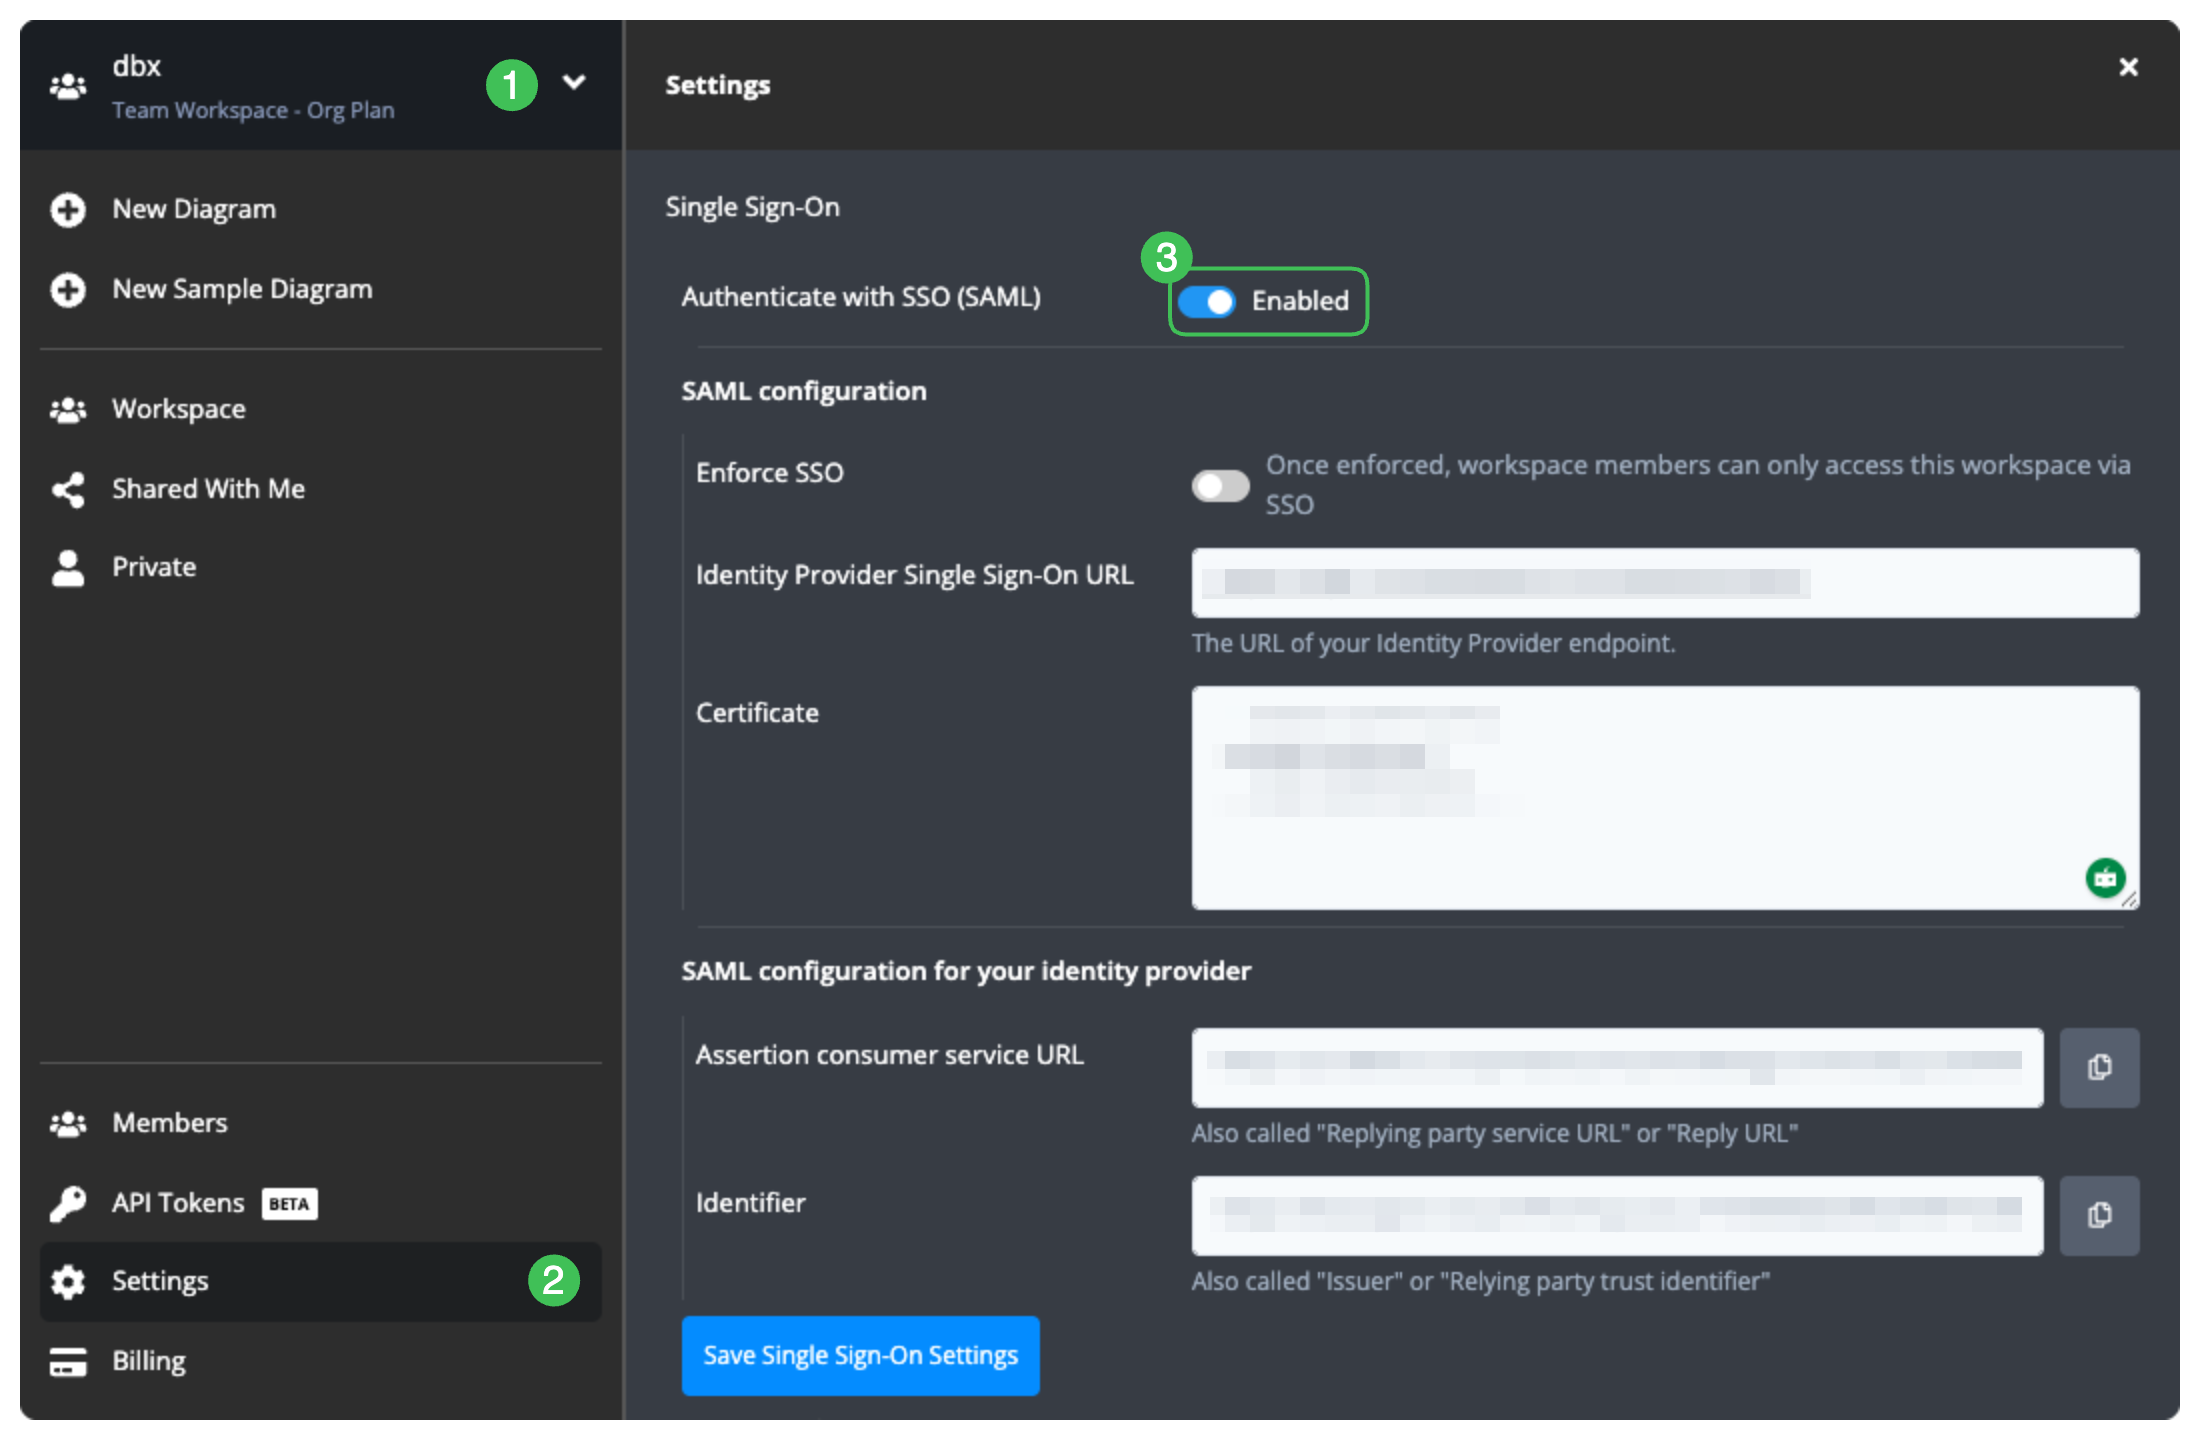The width and height of the screenshot is (2200, 1440).
Task: Click the Settings gear icon
Action: click(x=67, y=1282)
